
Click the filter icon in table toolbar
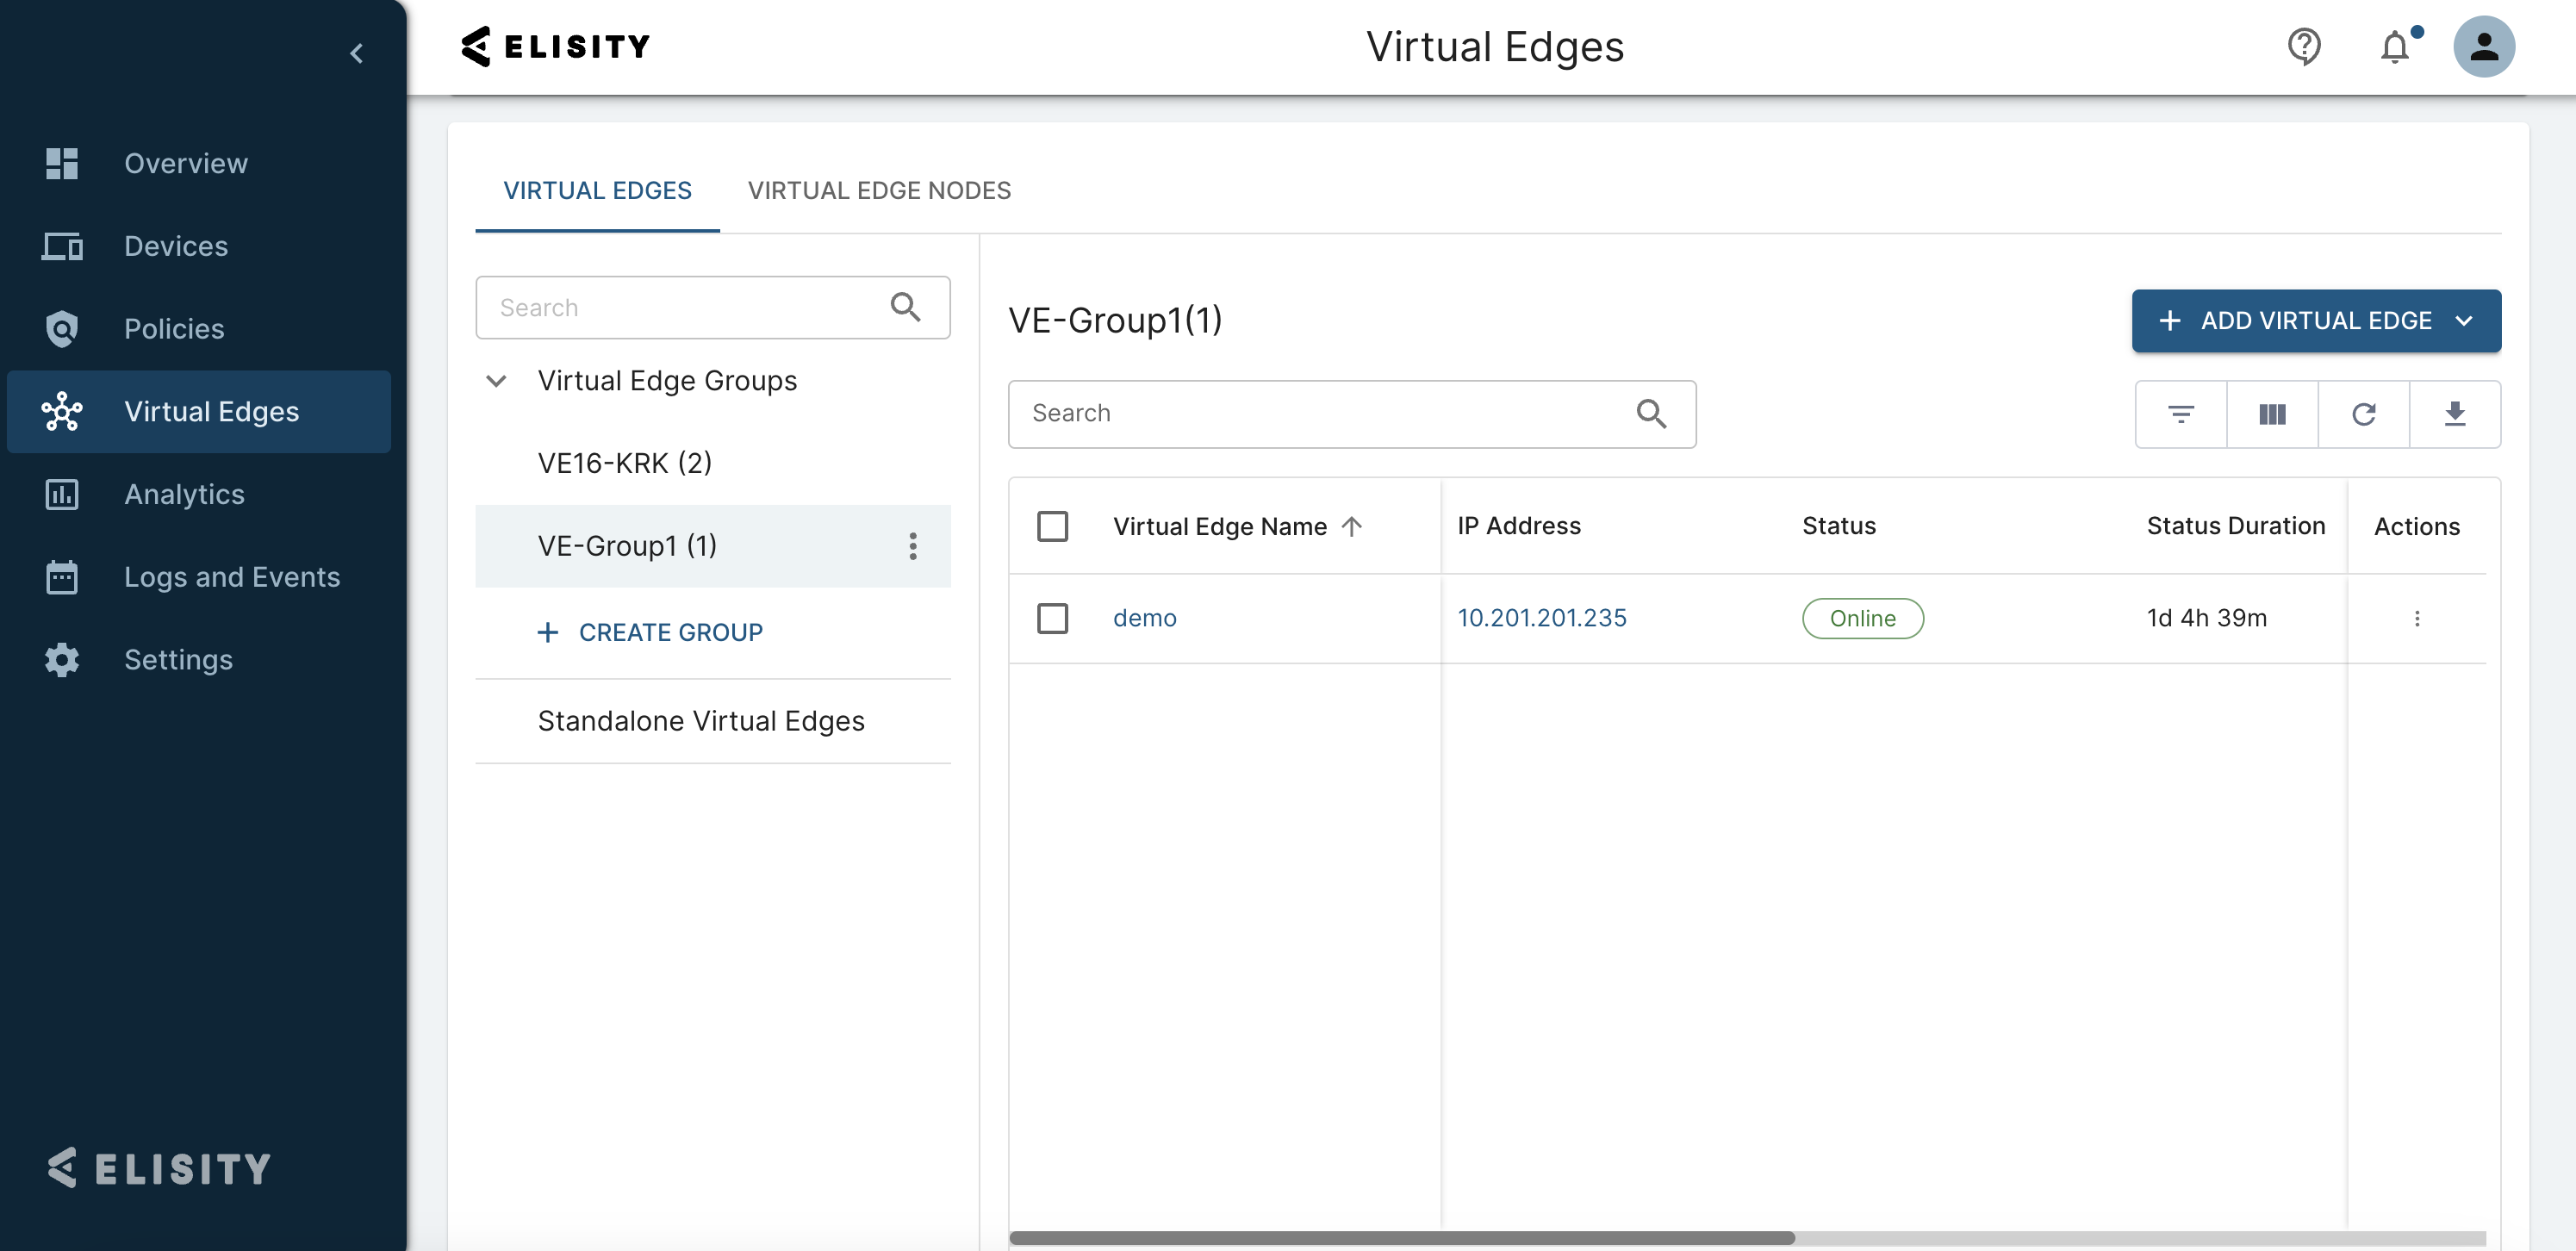click(x=2180, y=414)
